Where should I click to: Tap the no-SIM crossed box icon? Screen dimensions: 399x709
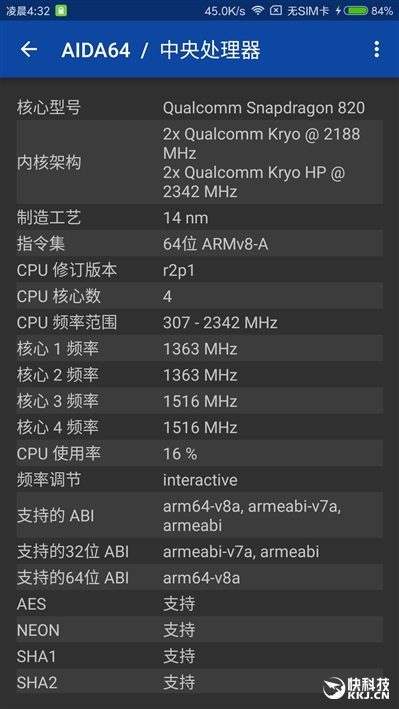click(276, 11)
